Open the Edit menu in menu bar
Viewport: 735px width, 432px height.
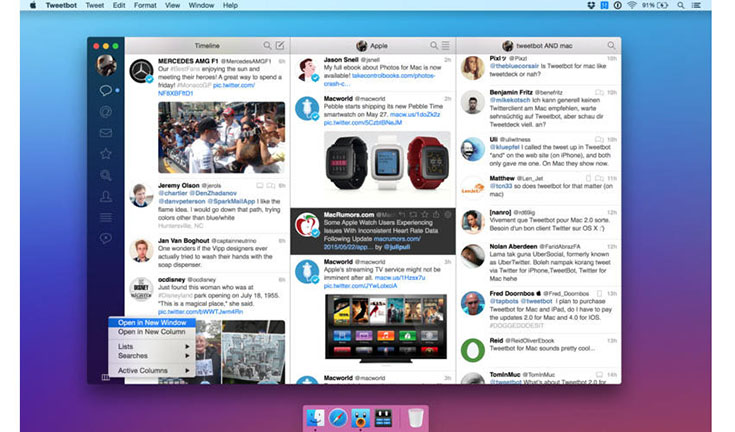tap(119, 5)
